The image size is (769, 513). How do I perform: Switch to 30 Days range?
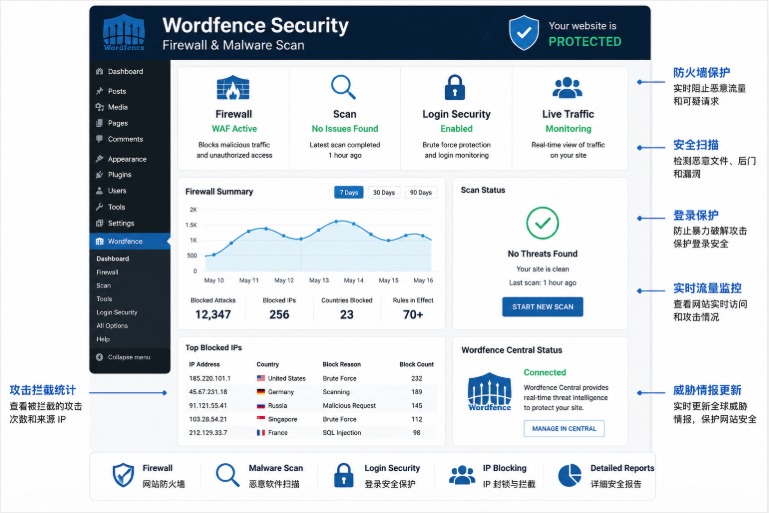pyautogui.click(x=384, y=193)
